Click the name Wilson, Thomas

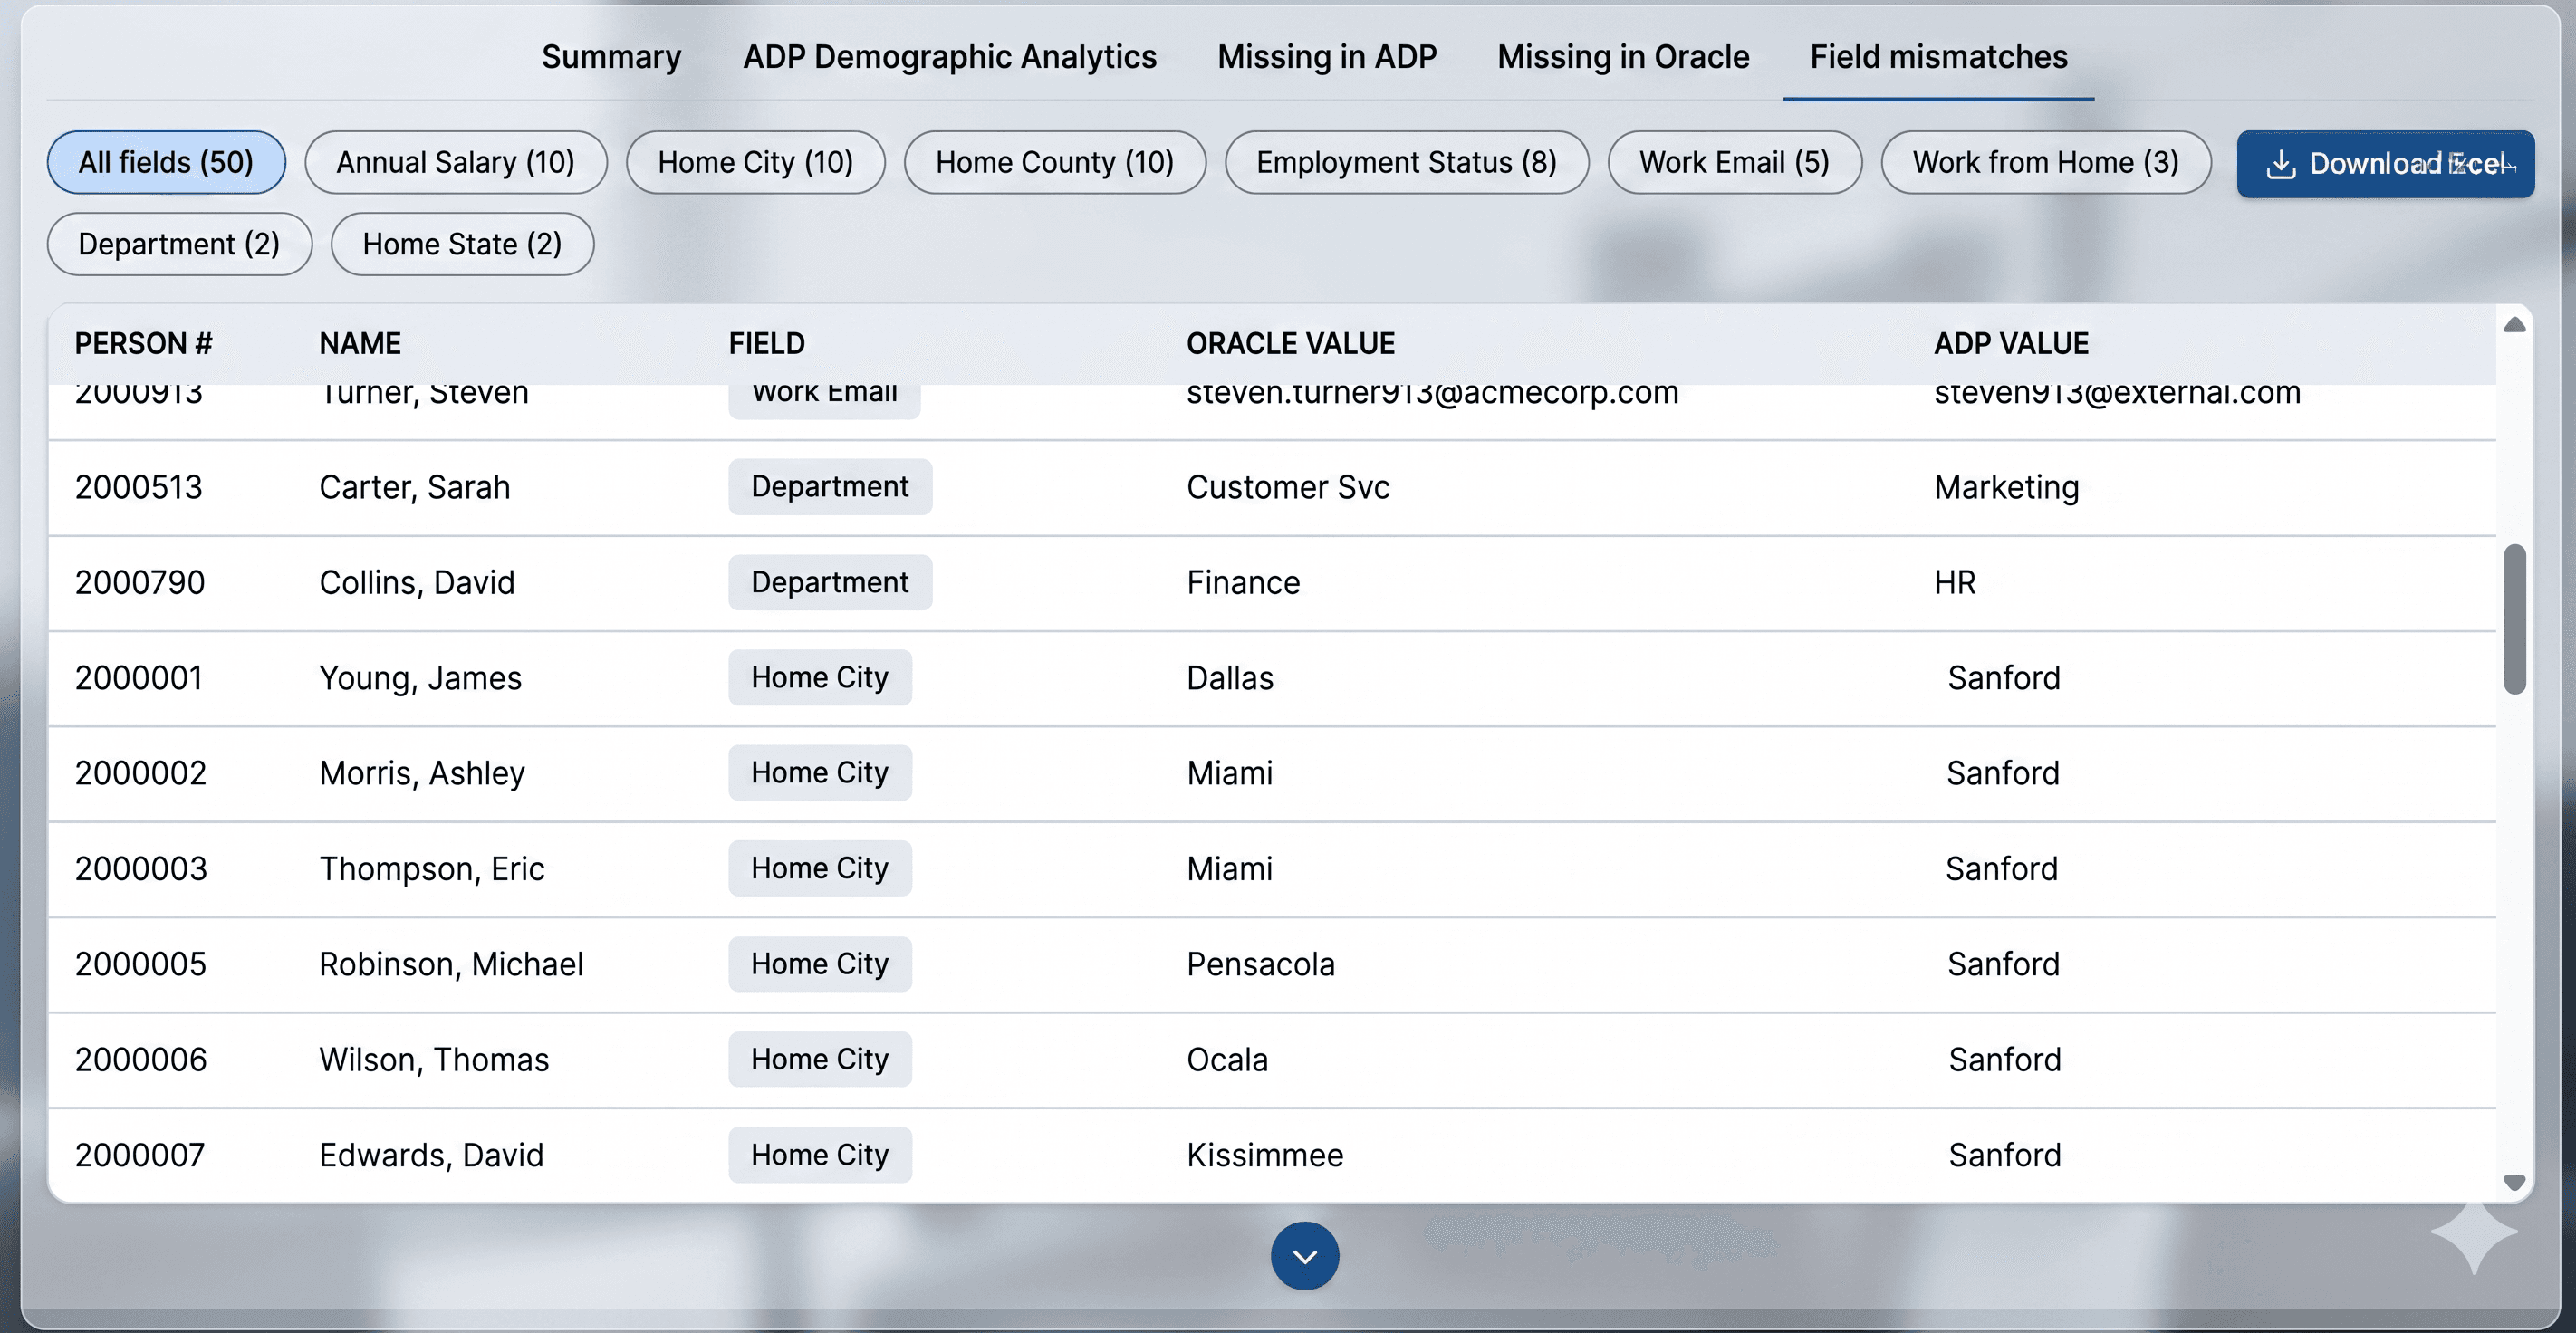[434, 1060]
